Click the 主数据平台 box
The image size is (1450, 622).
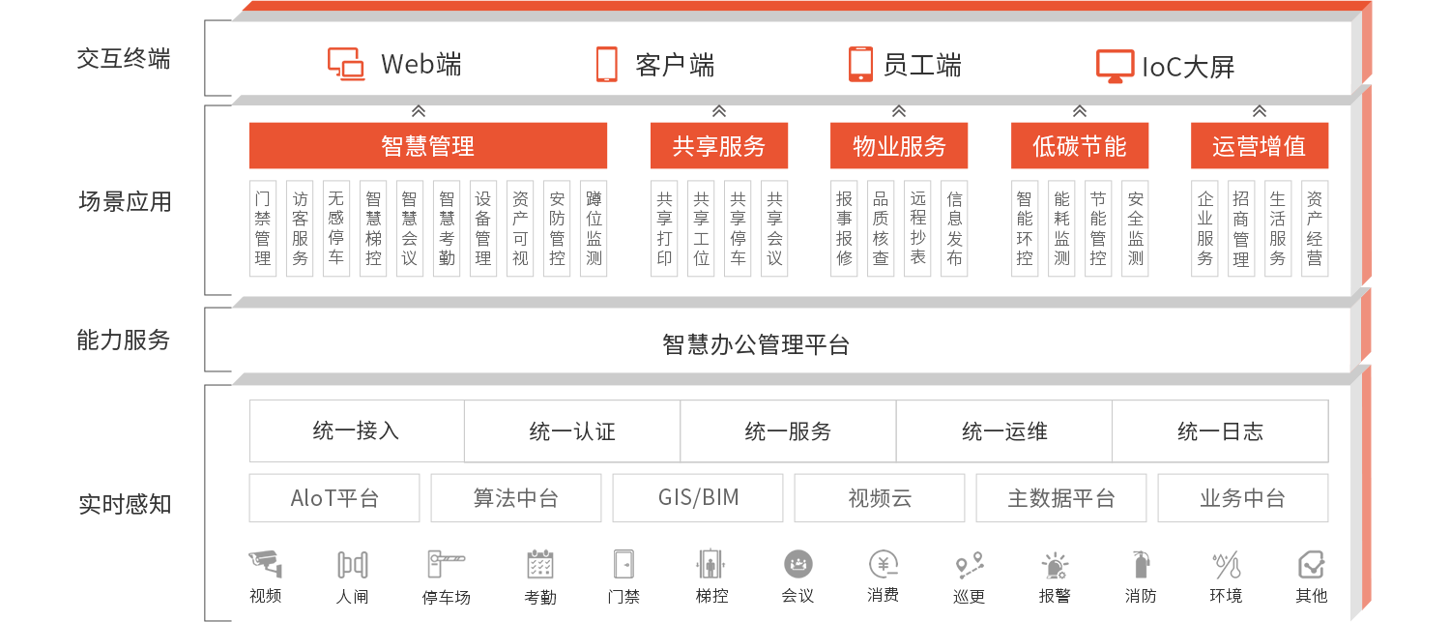1061,498
